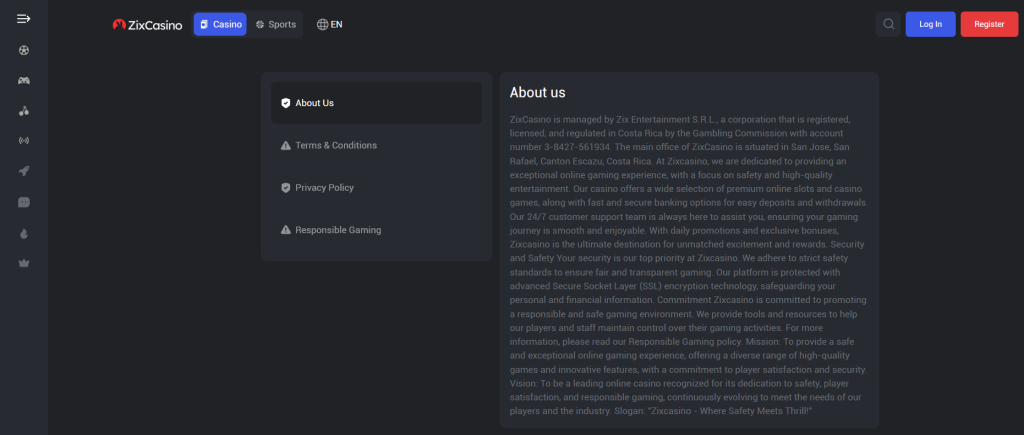The width and height of the screenshot is (1024, 435).
Task: Click the crown VIP icon
Action: [x=24, y=263]
